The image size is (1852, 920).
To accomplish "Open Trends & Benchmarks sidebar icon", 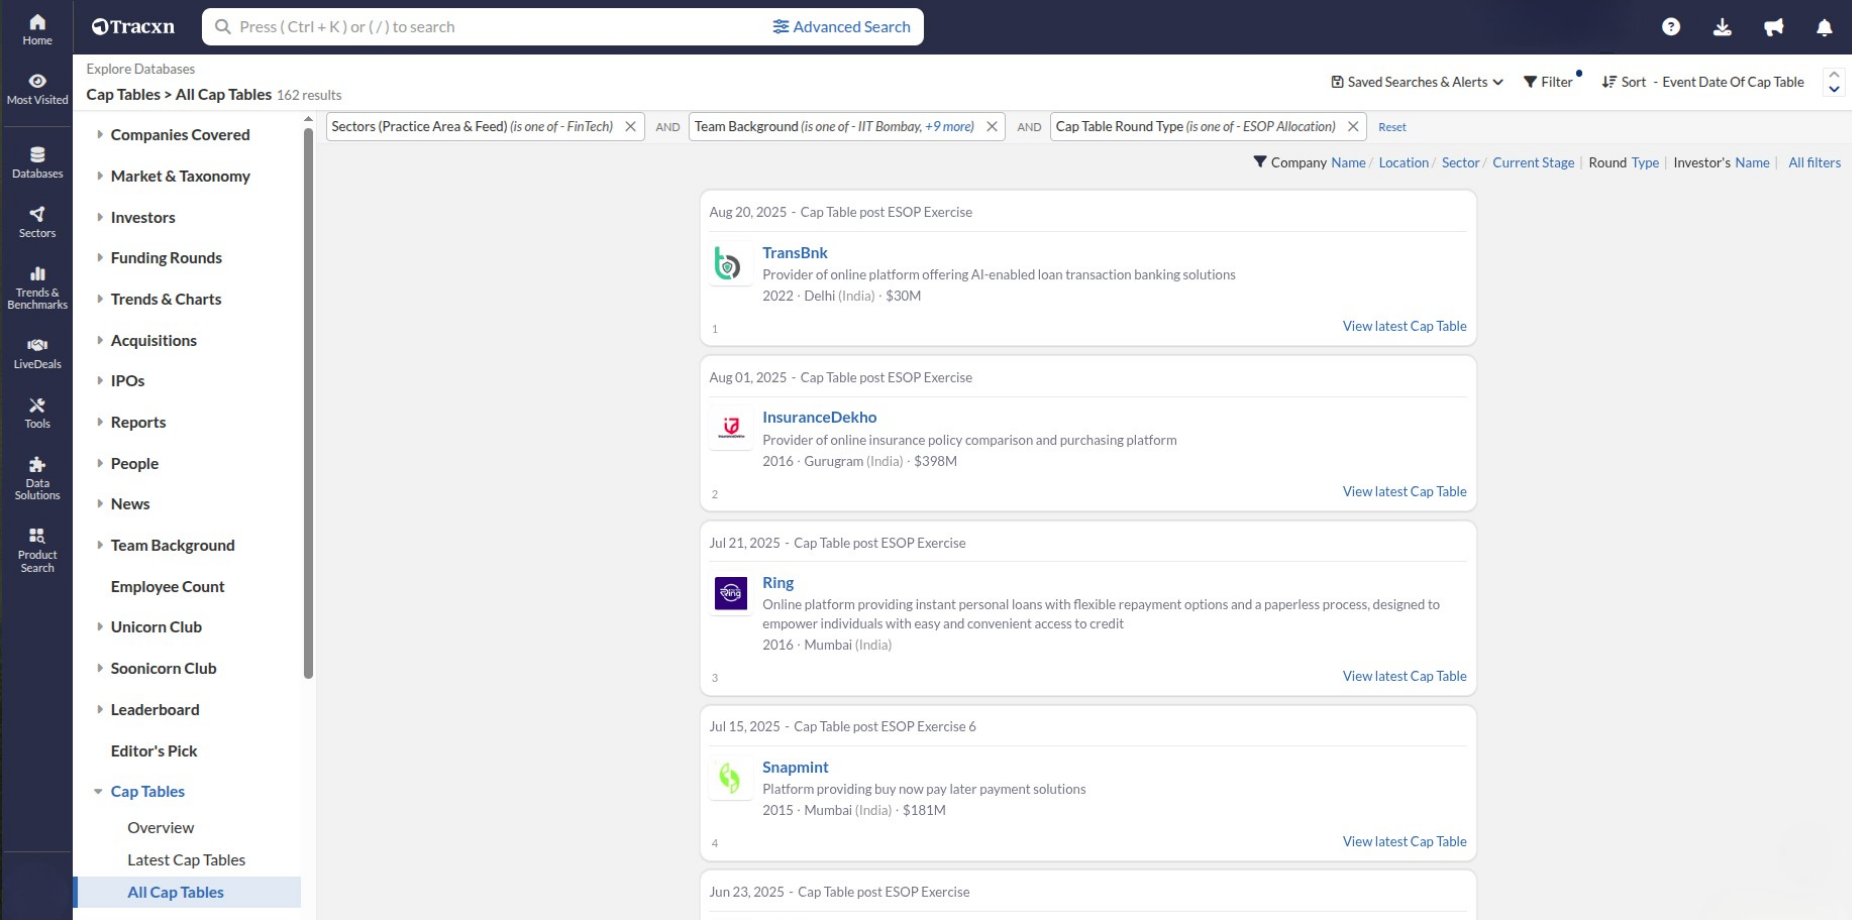I will (37, 287).
